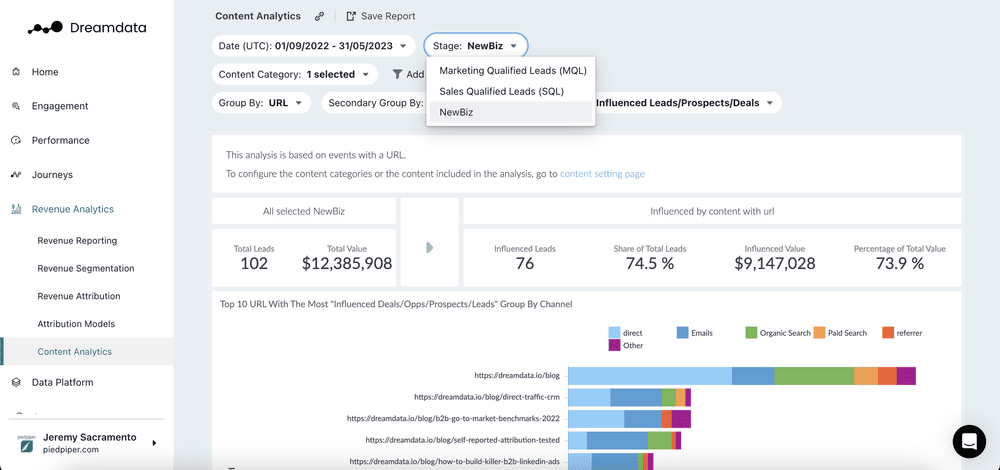
Task: Click the Other legend swatch
Action: [615, 345]
